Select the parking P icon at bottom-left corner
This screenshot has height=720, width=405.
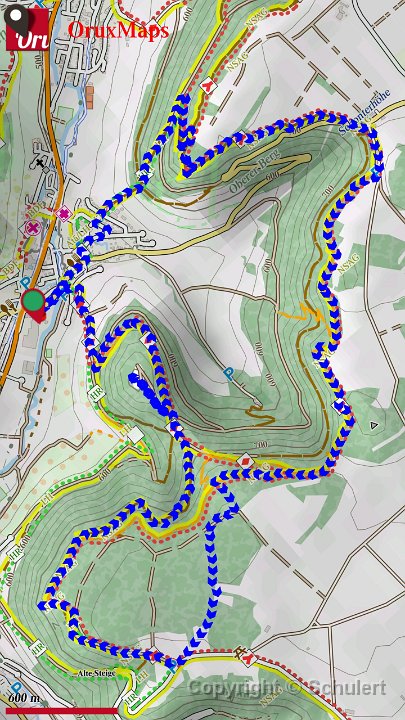[17, 686]
